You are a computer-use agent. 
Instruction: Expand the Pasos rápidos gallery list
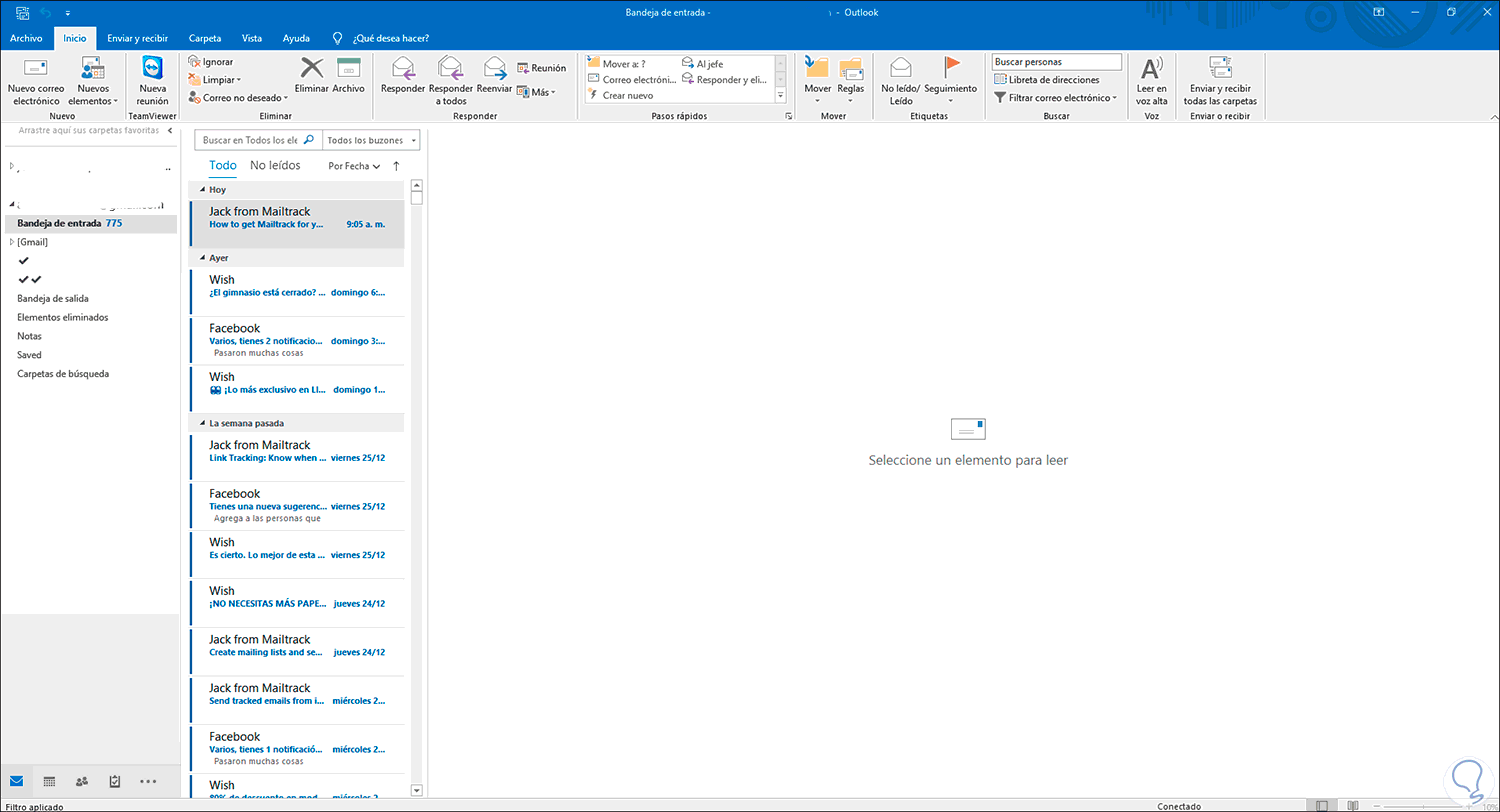[780, 96]
